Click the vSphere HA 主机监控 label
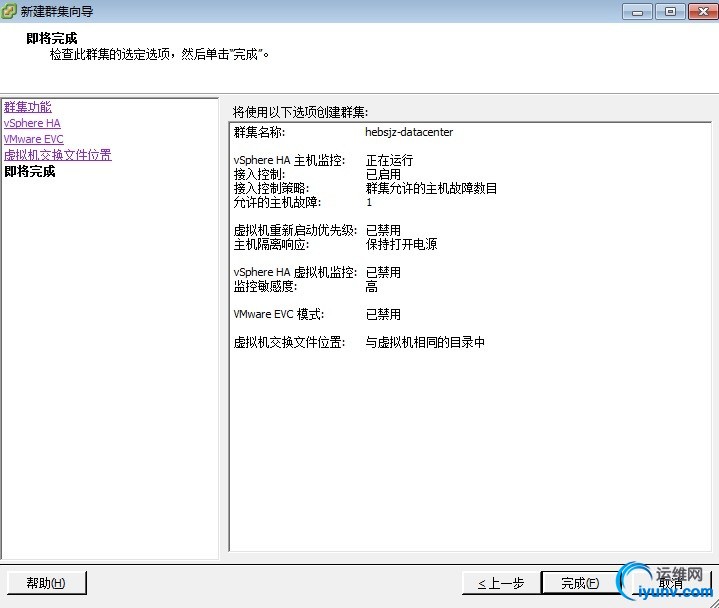Image resolution: width=719 pixels, height=608 pixels. point(289,160)
